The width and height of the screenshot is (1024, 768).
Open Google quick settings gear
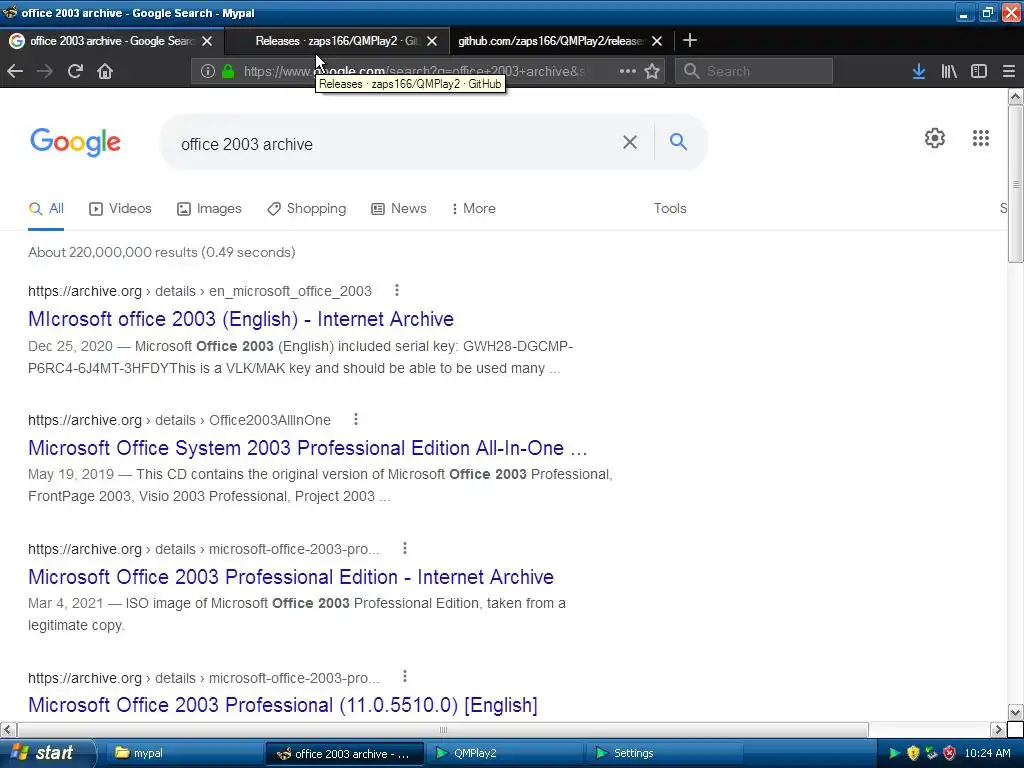[x=935, y=138]
